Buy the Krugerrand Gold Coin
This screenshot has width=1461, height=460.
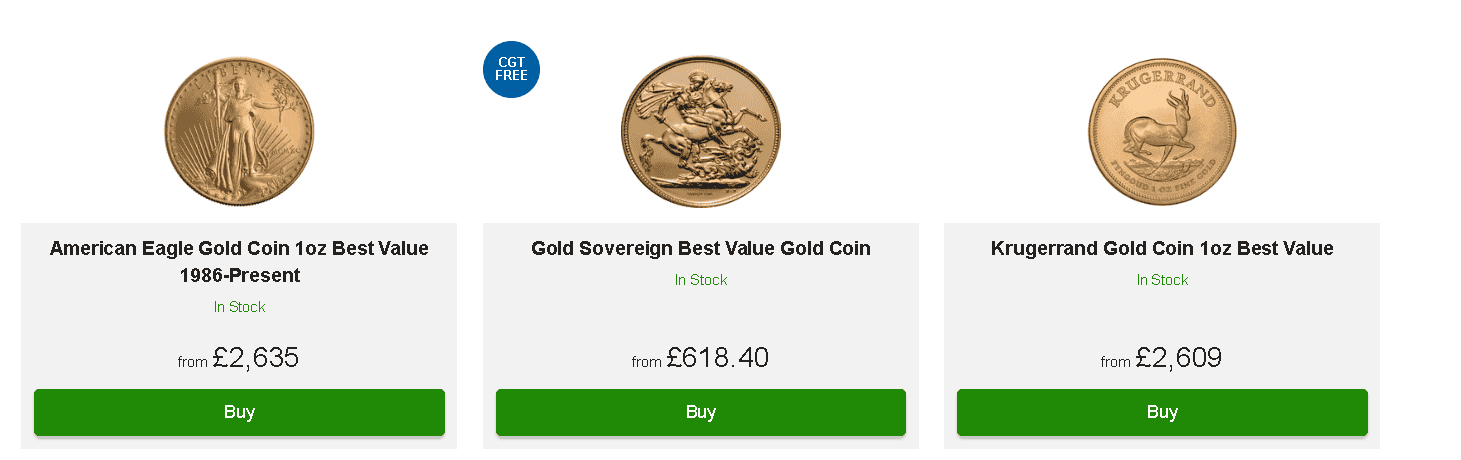1162,412
